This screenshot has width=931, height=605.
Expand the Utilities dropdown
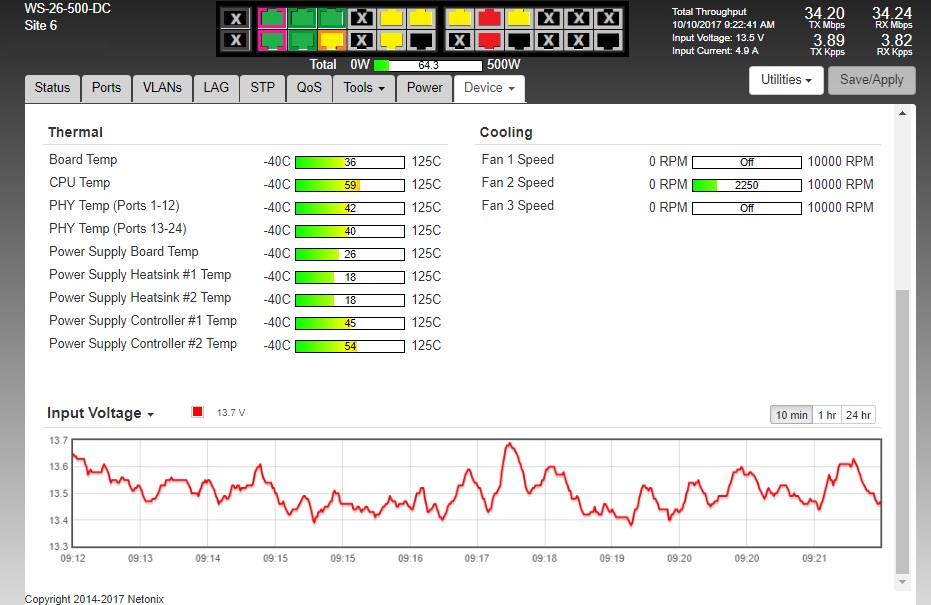click(786, 80)
